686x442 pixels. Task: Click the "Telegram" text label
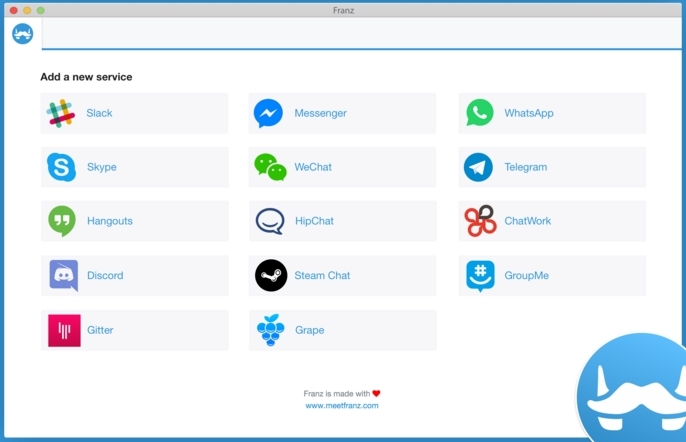(525, 167)
